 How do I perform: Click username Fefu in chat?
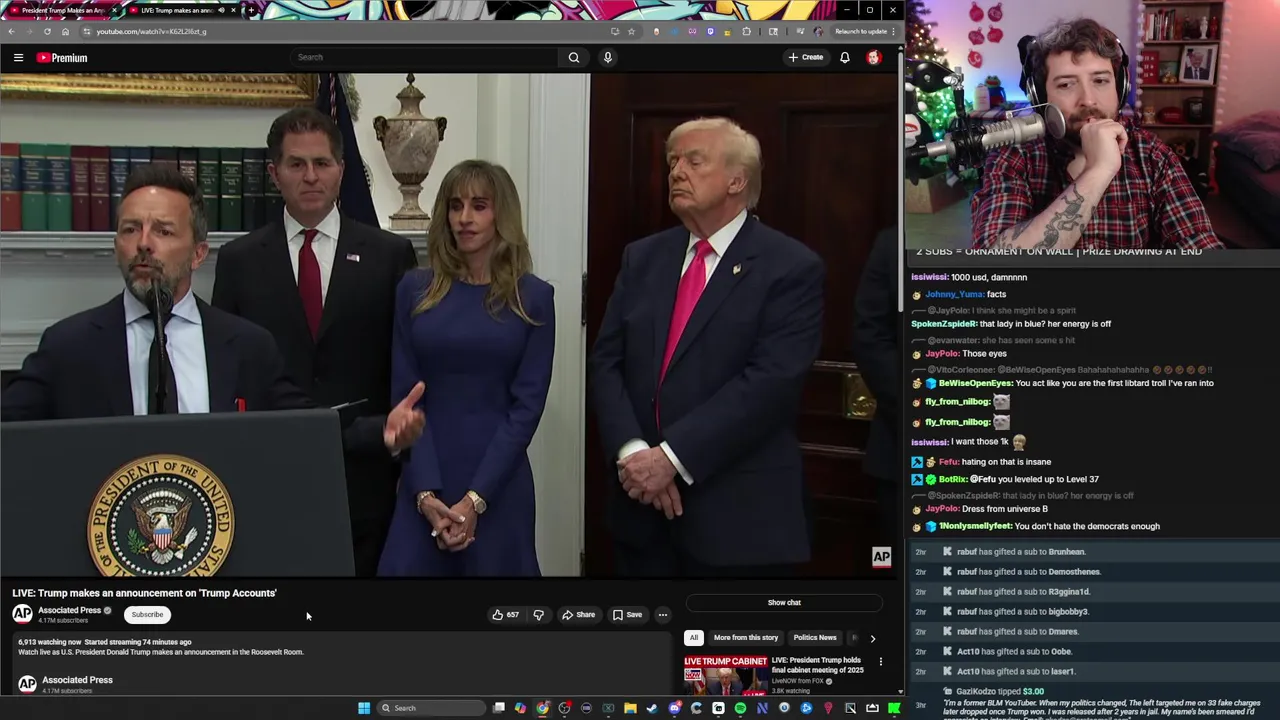948,462
